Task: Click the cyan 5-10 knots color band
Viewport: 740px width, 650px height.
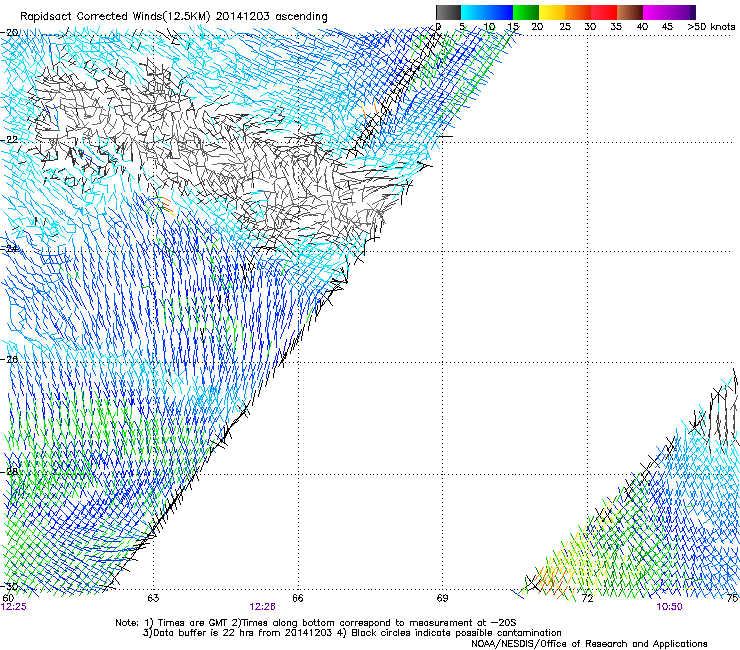Action: 474,12
